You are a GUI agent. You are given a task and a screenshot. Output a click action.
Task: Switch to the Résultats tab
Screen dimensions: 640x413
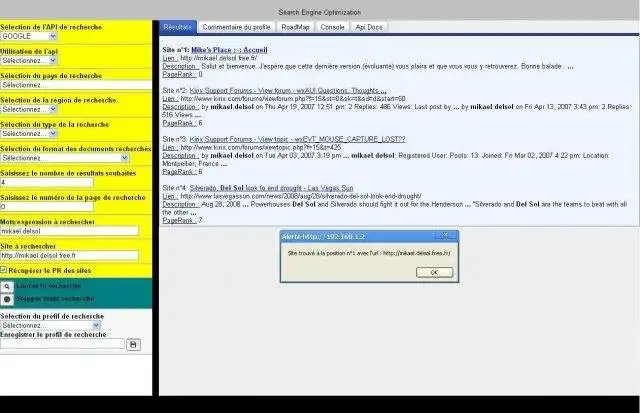(x=178, y=27)
